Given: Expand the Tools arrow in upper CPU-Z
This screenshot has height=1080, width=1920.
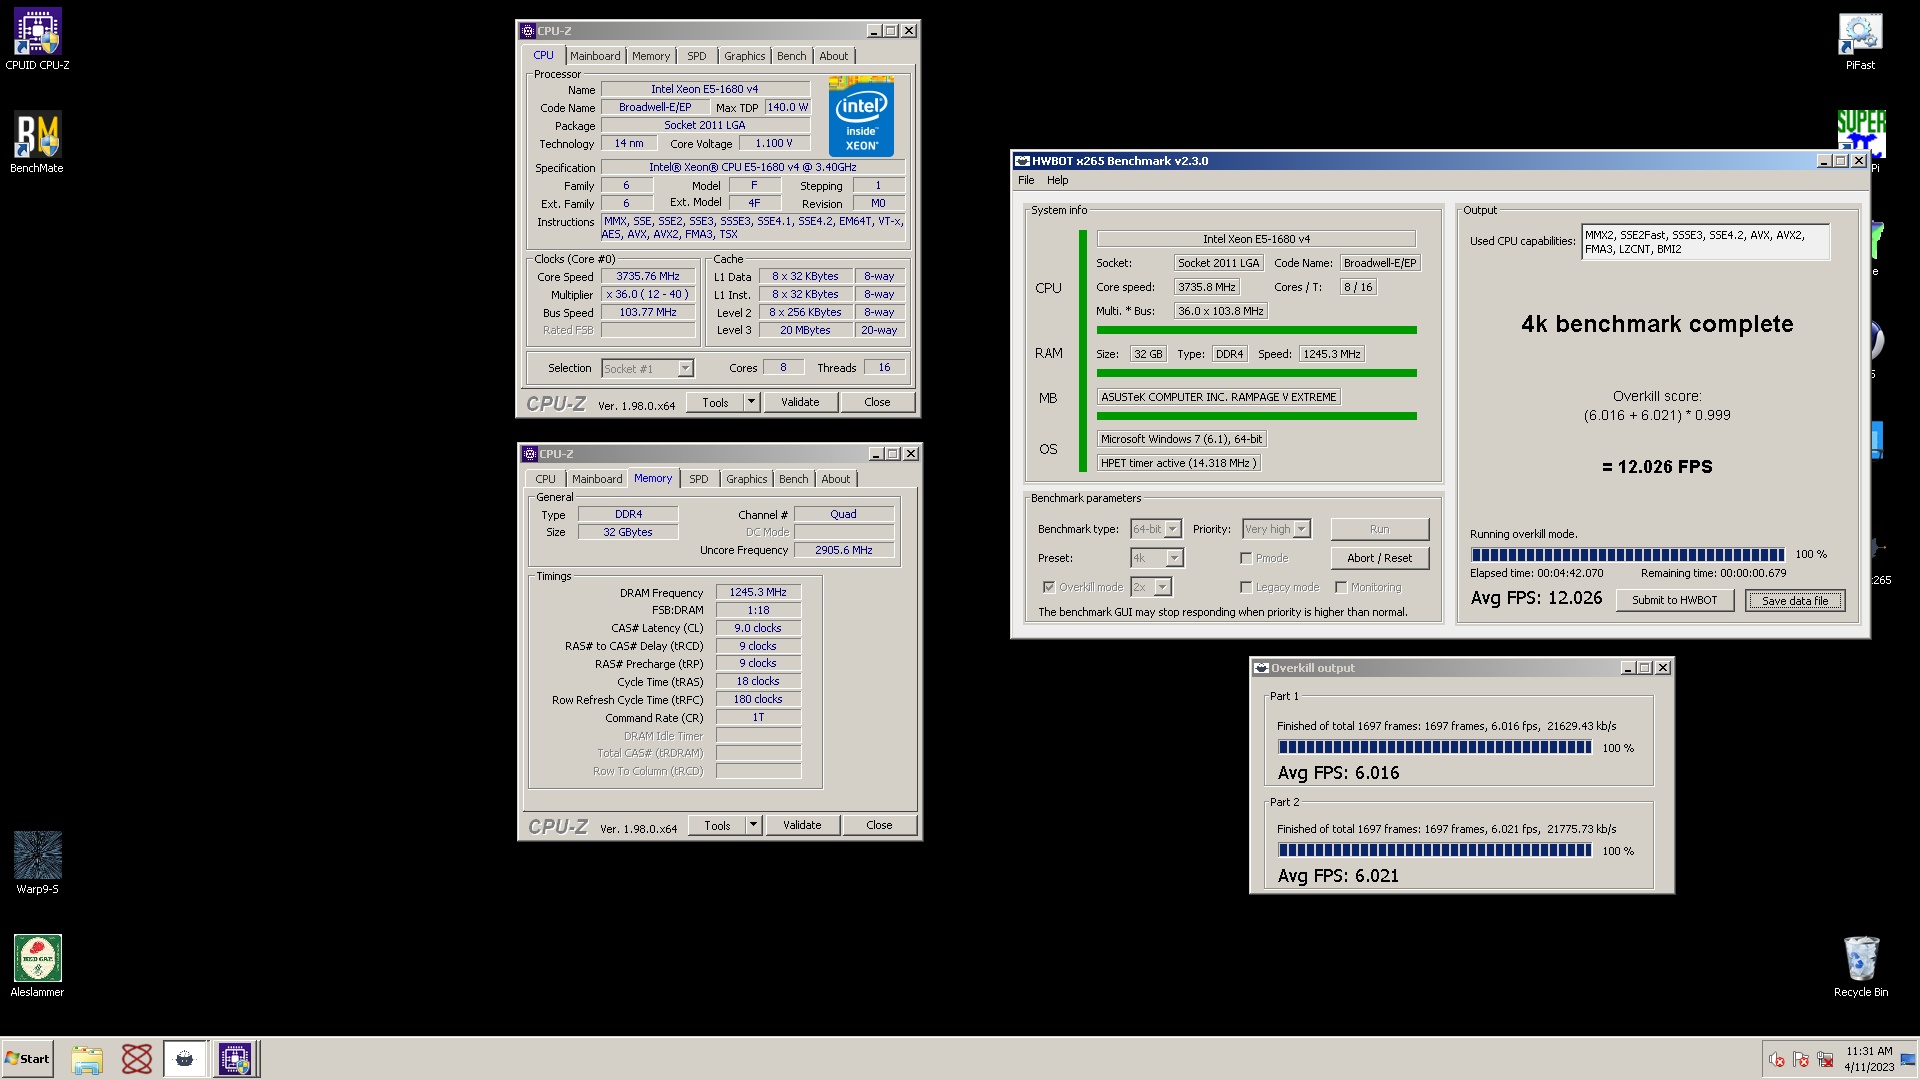Looking at the screenshot, I should (751, 402).
